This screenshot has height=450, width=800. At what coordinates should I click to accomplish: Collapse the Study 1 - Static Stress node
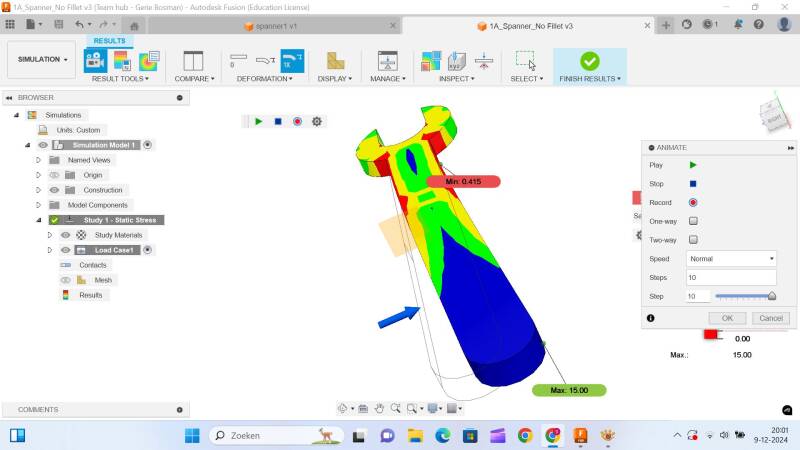[39, 220]
